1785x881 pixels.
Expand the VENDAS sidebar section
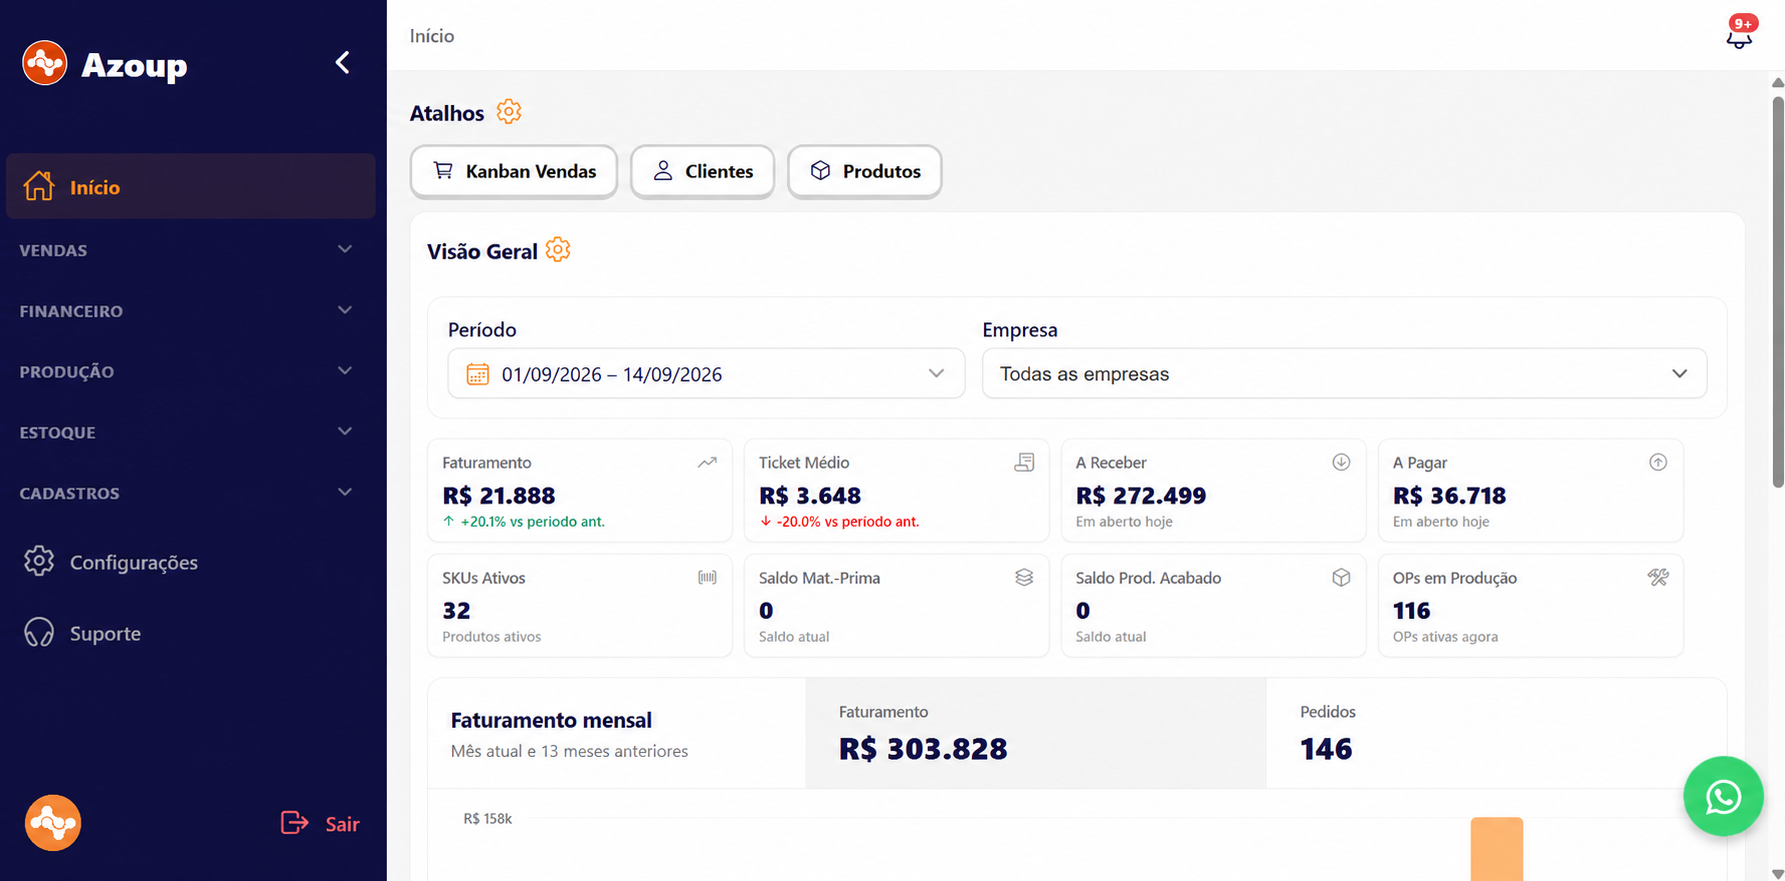(x=188, y=250)
